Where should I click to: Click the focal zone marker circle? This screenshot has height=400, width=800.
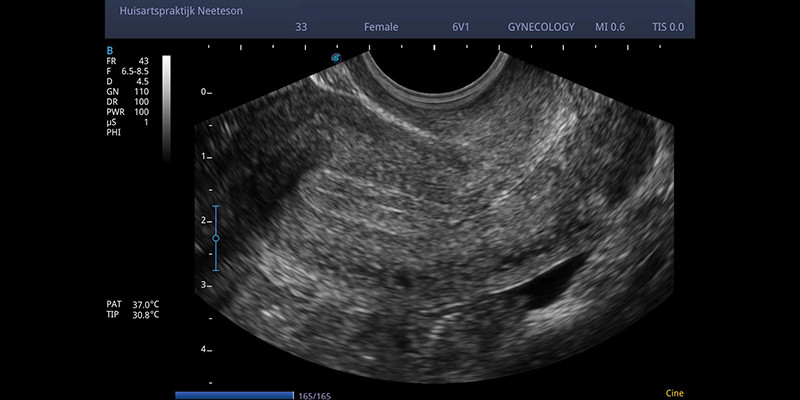(215, 238)
